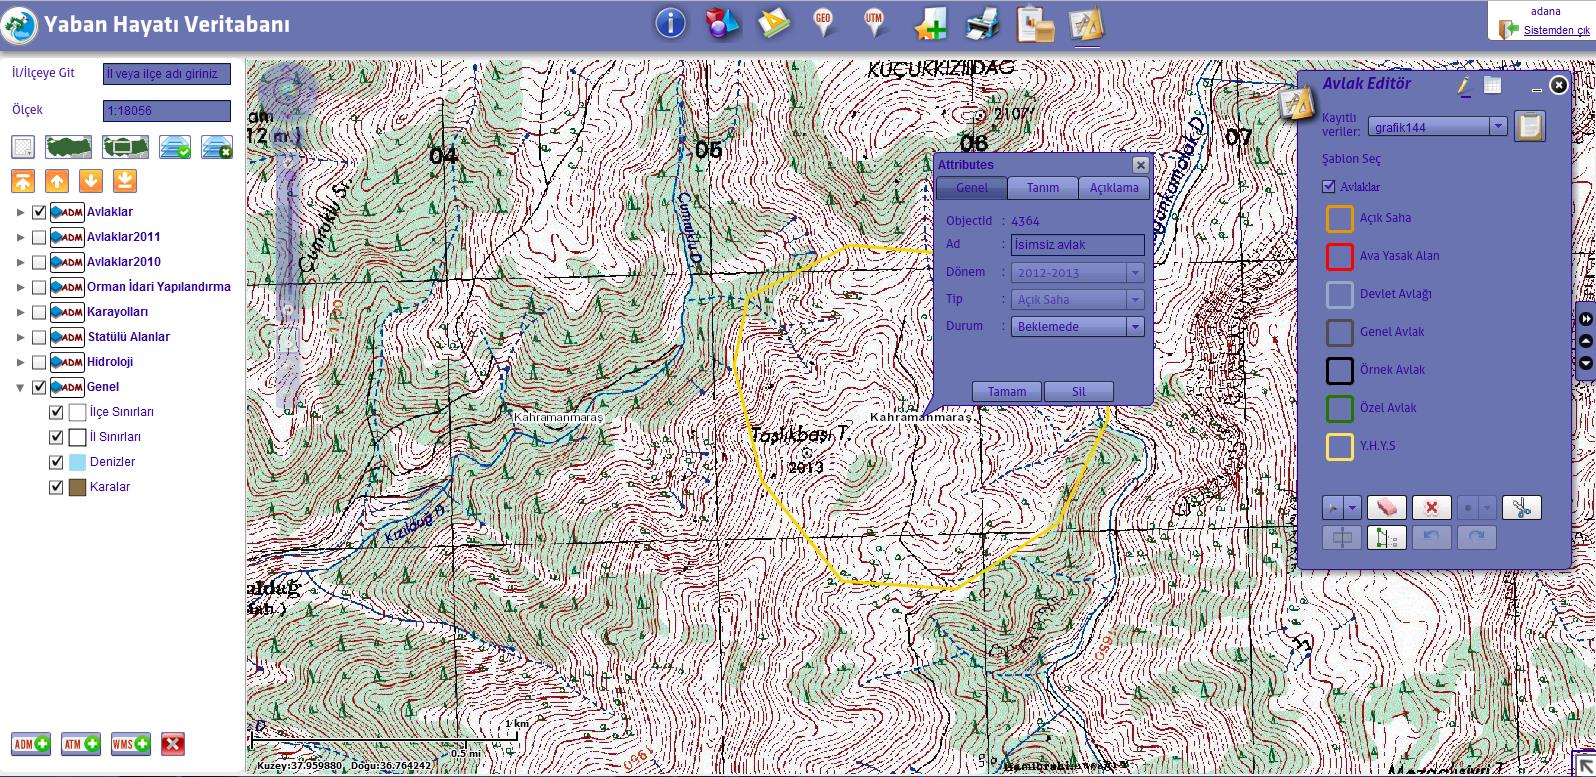Open the Durum Beklemede dropdown
The height and width of the screenshot is (777, 1596).
(x=1135, y=326)
